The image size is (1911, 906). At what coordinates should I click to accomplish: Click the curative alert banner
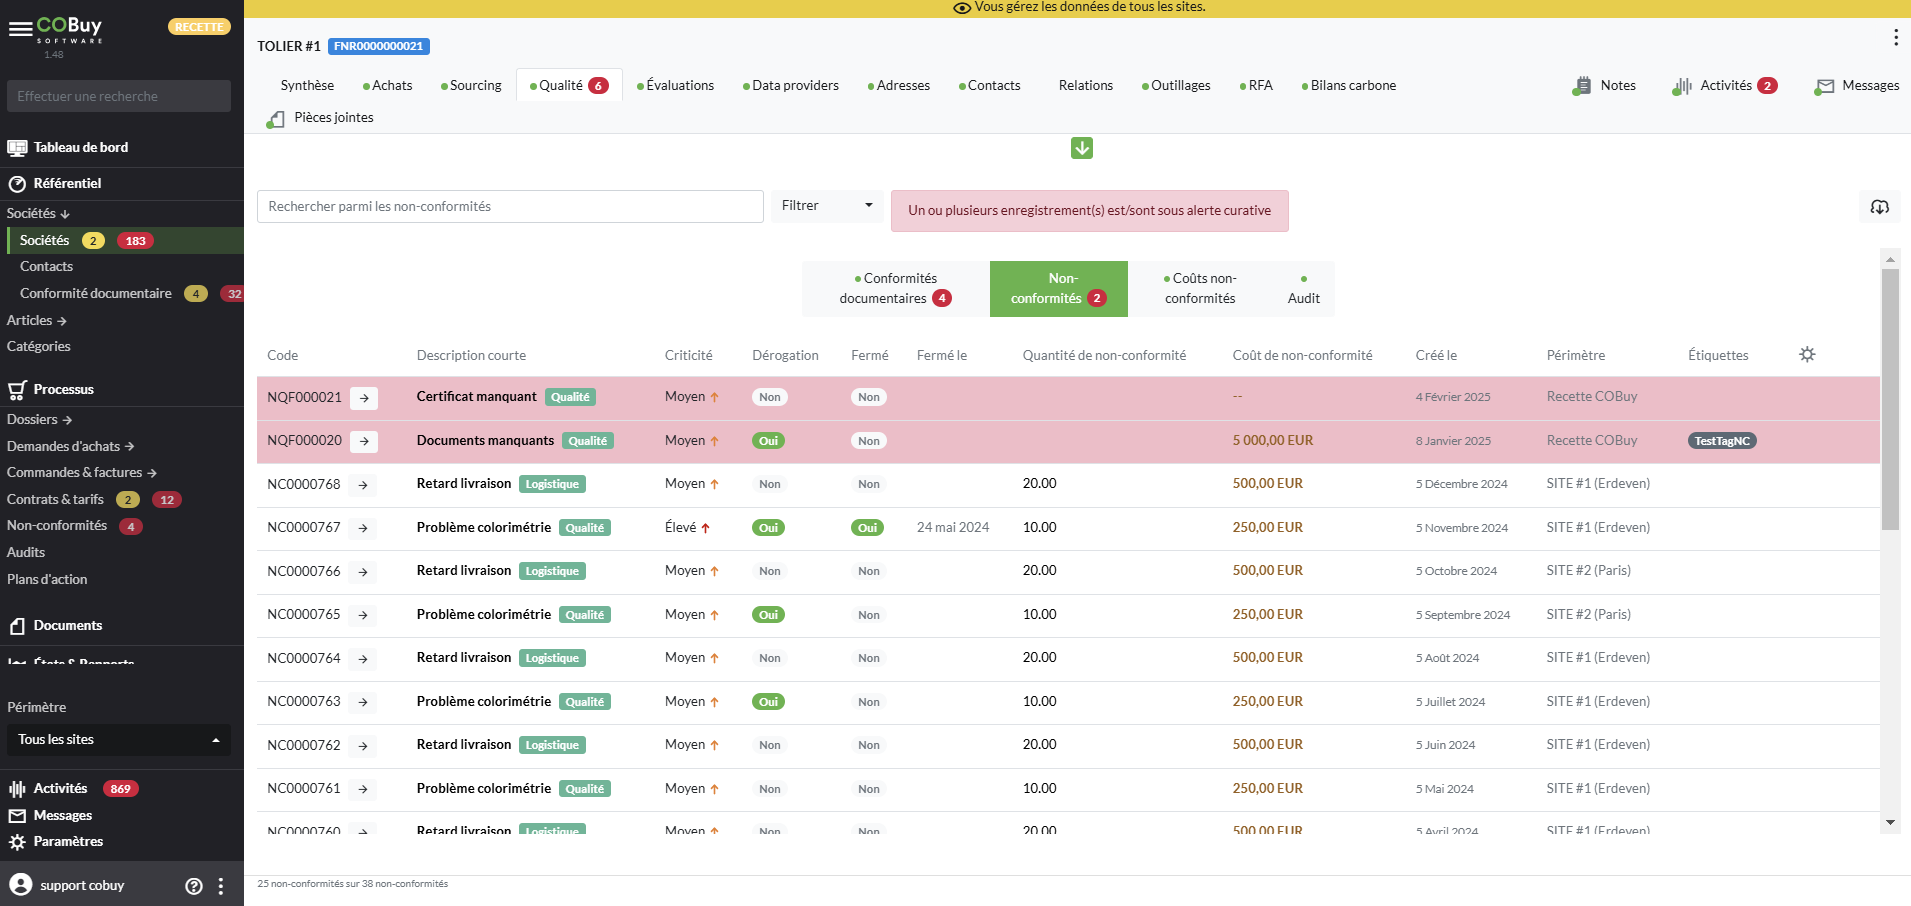(x=1089, y=211)
